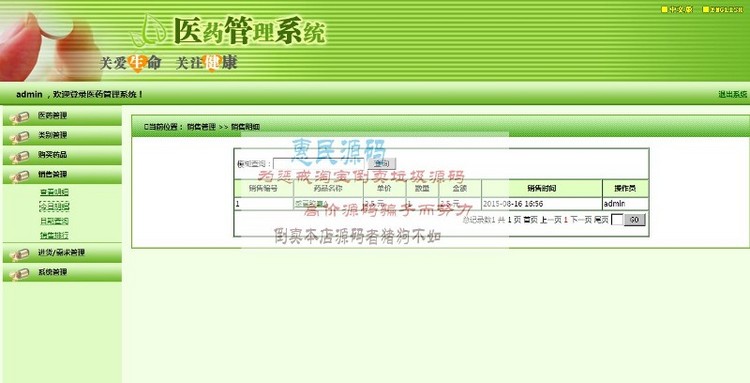Image resolution: width=750 pixels, height=383 pixels.
Task: Click the pill icon beside 医药管理
Action: coord(20,117)
